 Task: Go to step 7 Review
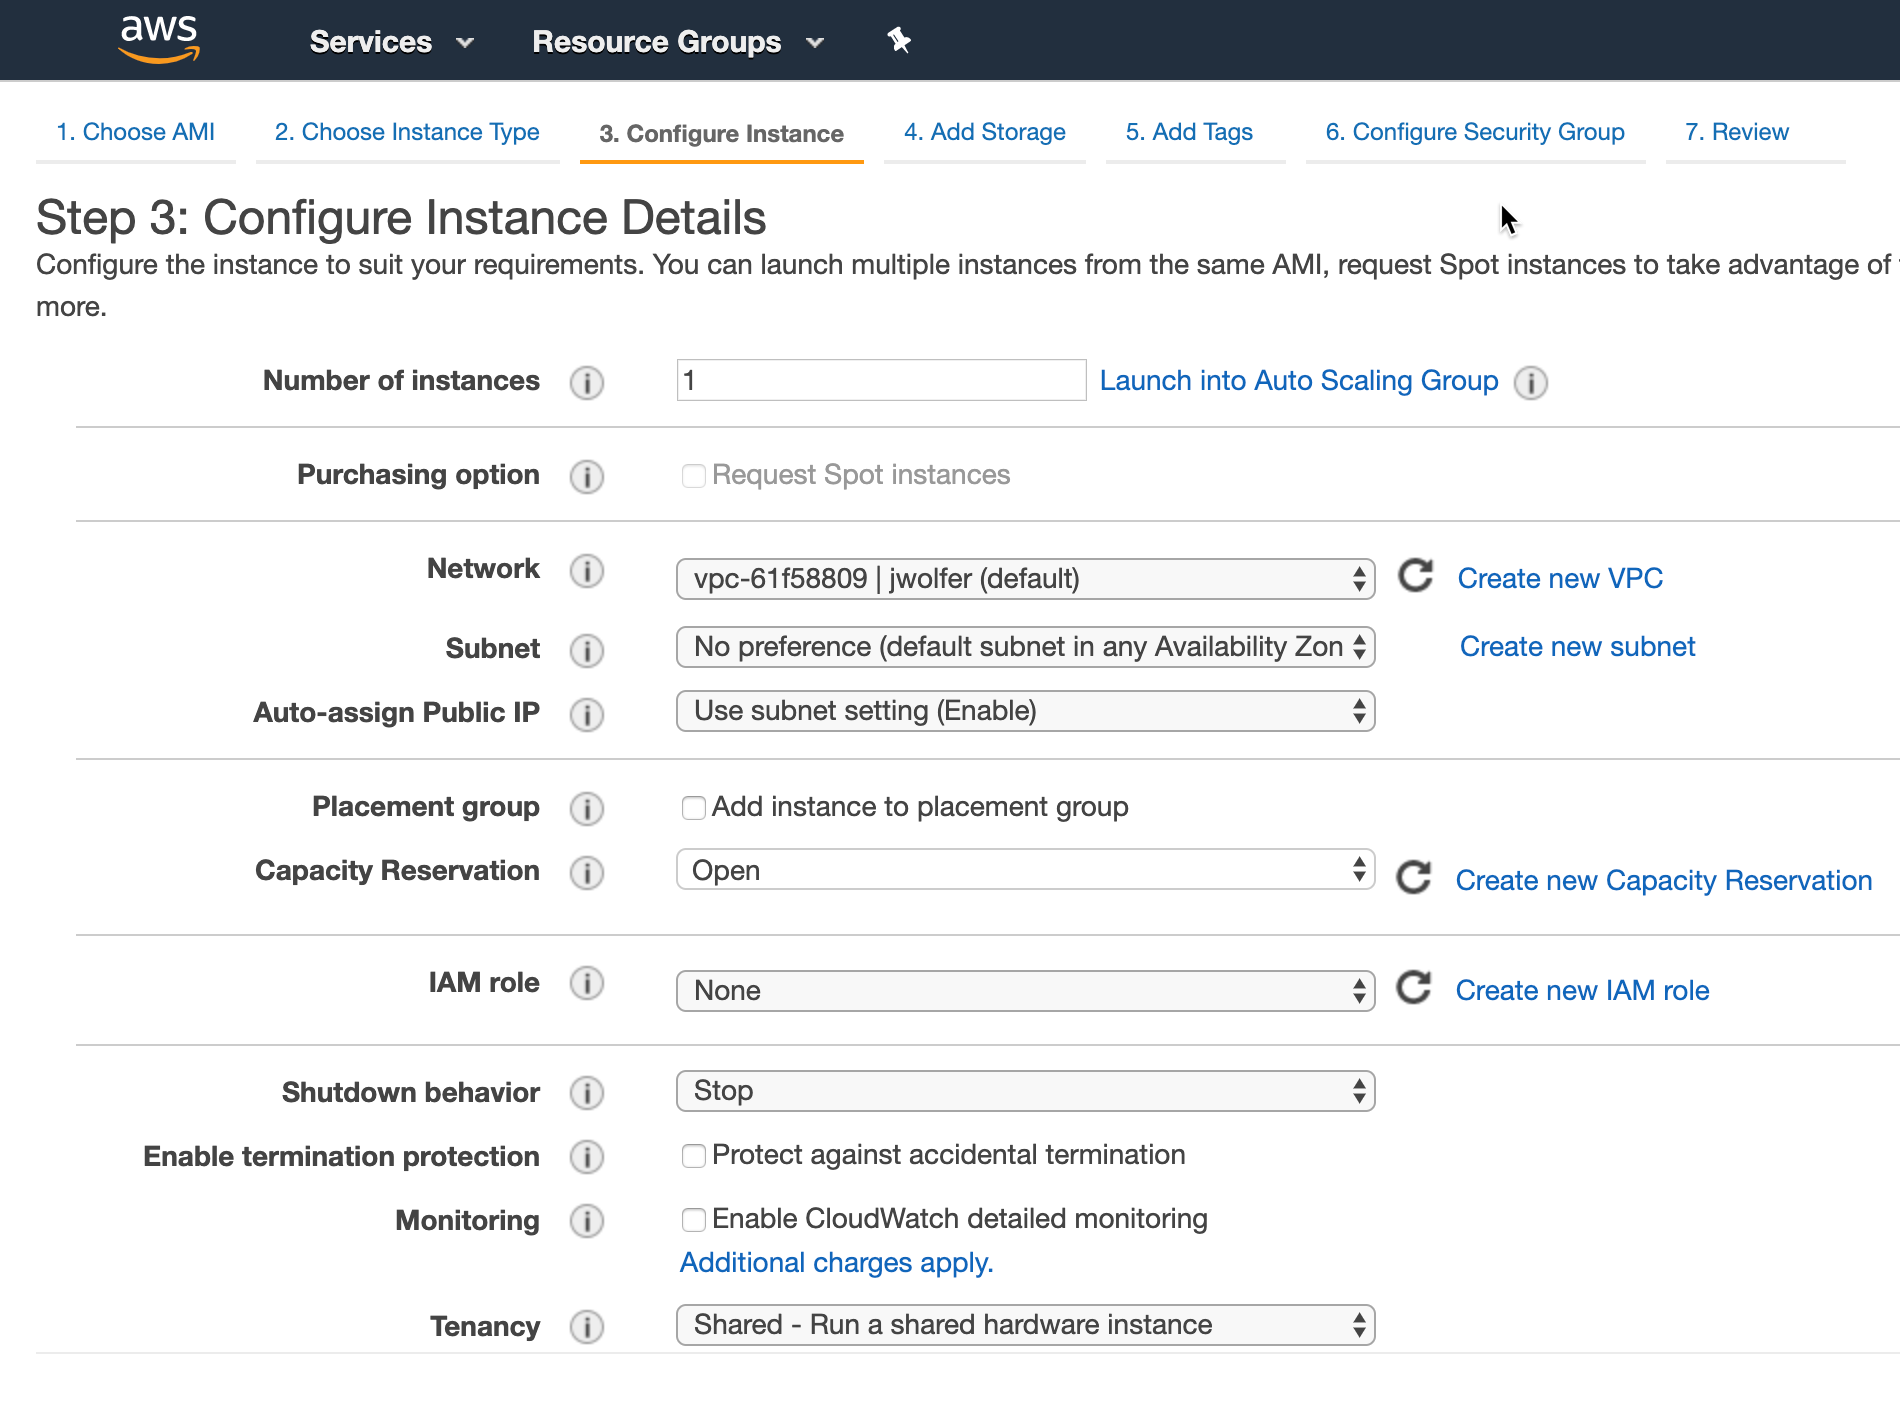pos(1737,132)
